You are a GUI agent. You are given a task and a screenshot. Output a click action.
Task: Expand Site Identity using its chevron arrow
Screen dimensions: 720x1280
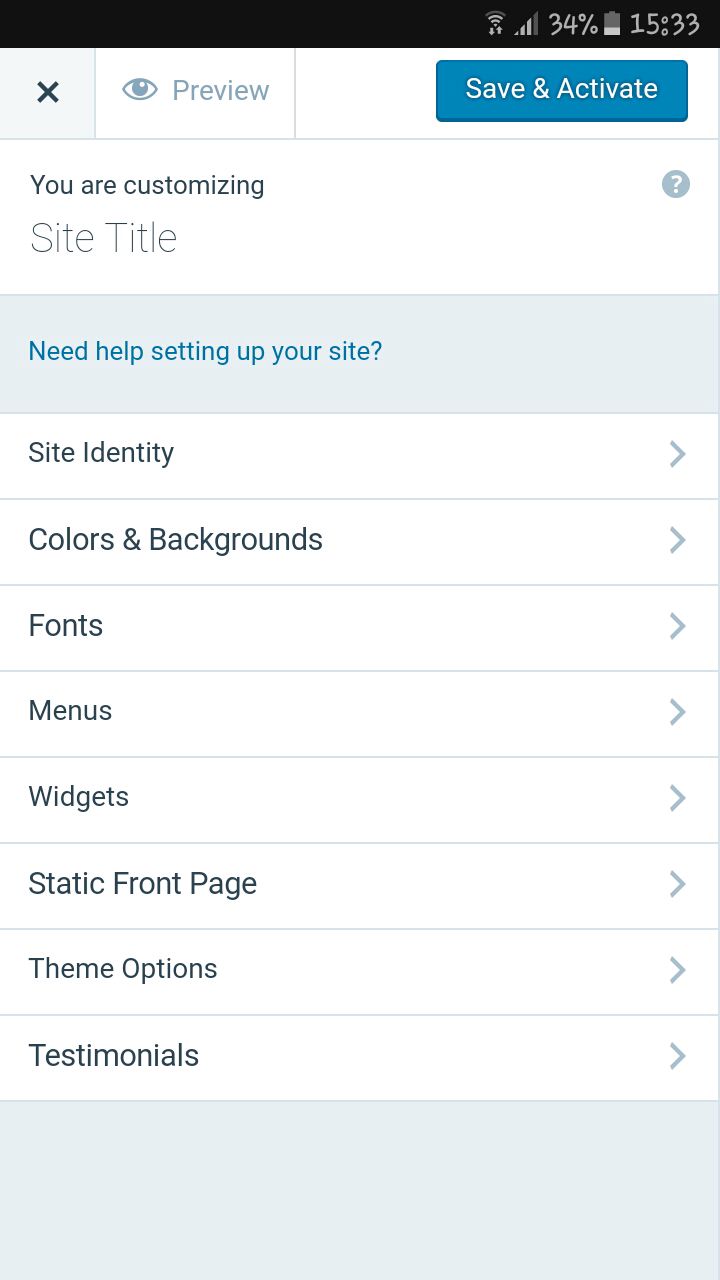pyautogui.click(x=677, y=454)
